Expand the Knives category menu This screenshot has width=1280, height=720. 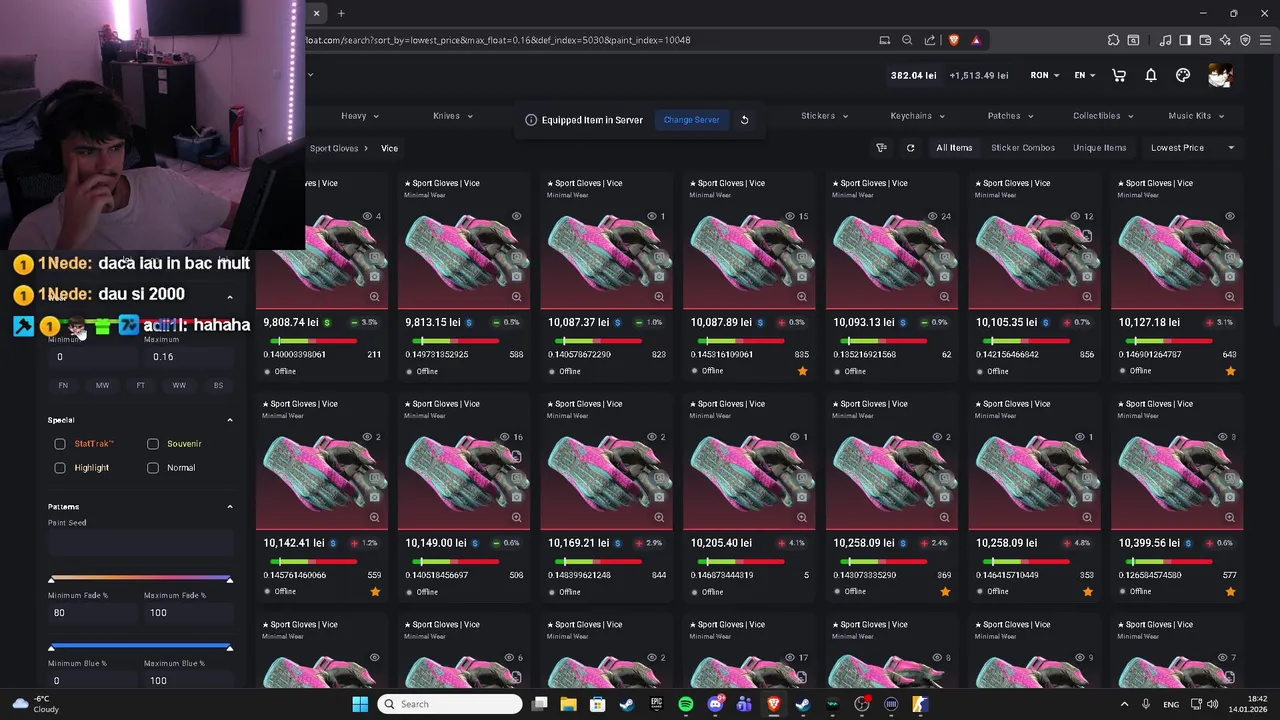[x=452, y=116]
